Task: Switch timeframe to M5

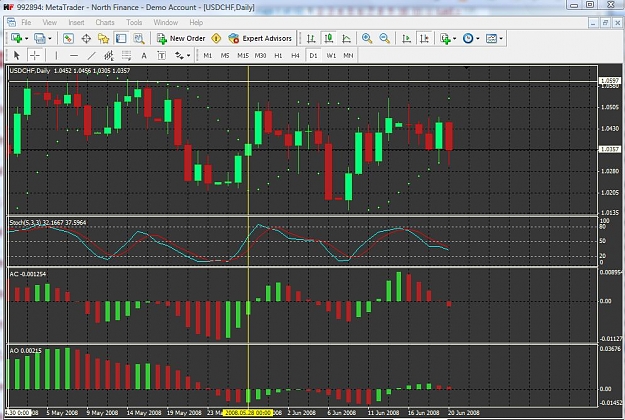Action: 225,56
